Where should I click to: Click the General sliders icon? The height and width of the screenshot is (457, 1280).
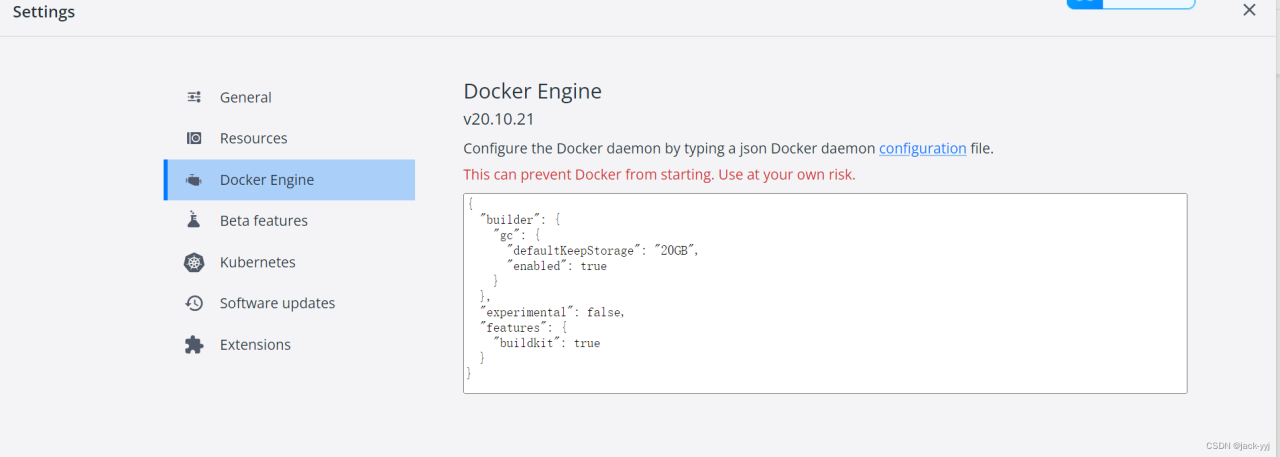click(194, 97)
